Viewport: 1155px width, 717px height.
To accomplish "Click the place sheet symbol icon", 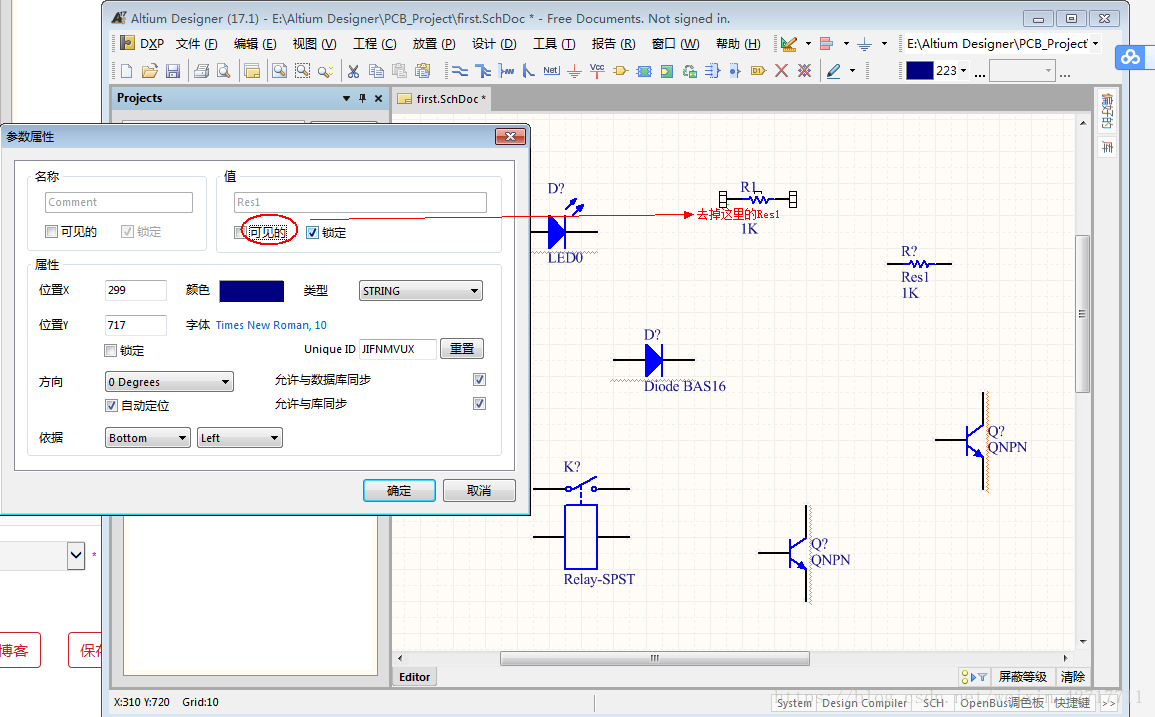I will [x=643, y=71].
